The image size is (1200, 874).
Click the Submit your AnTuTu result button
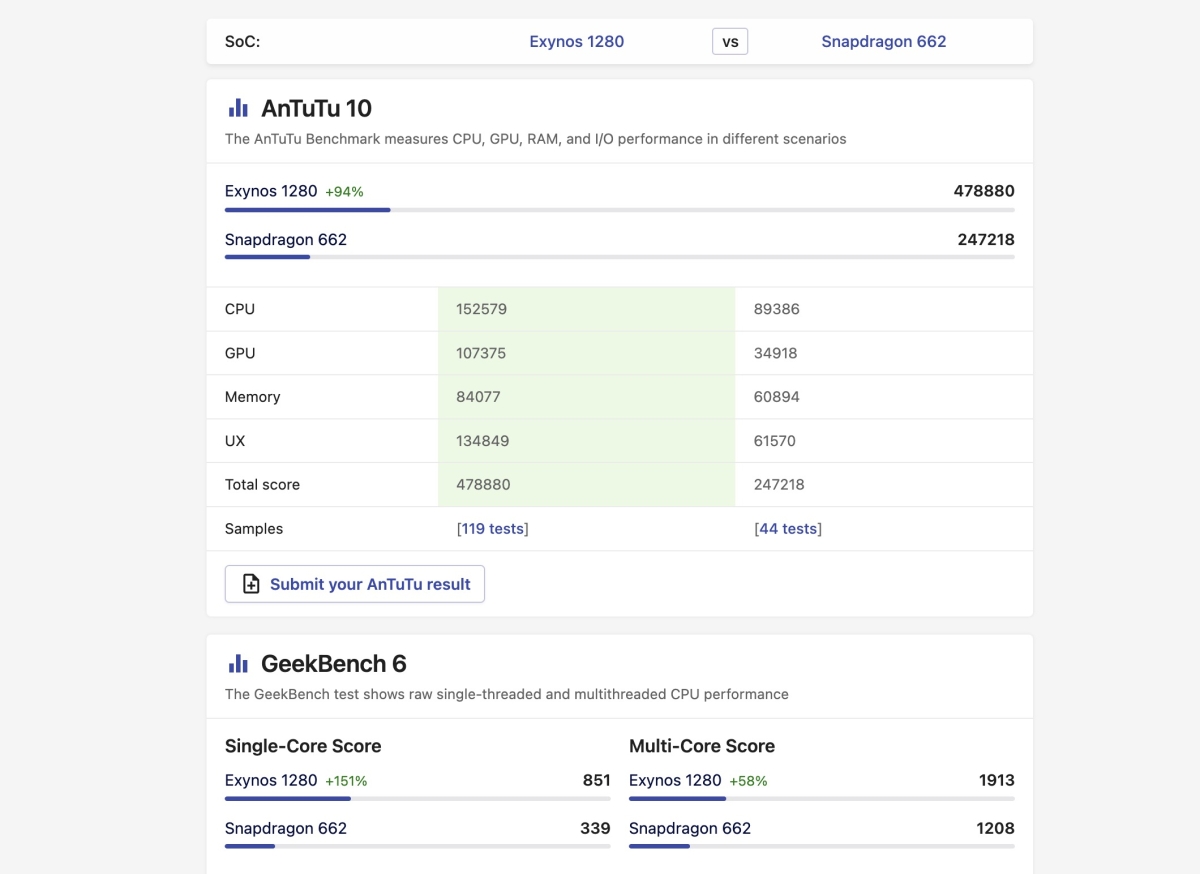(355, 584)
